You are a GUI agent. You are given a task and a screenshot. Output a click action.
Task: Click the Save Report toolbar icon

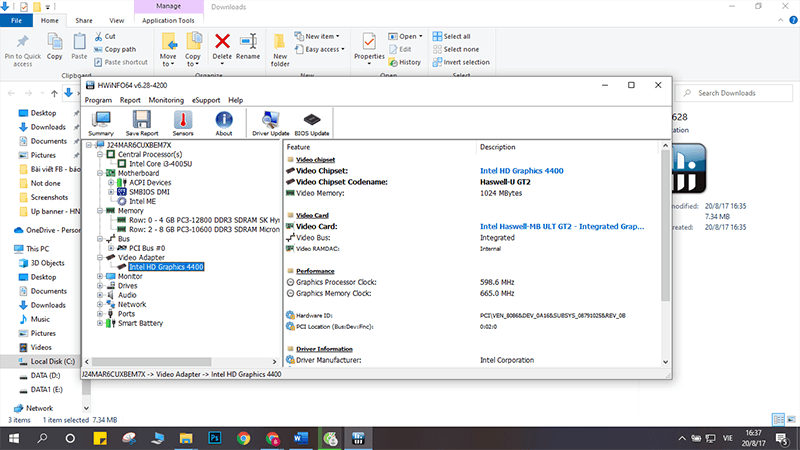pyautogui.click(x=142, y=123)
